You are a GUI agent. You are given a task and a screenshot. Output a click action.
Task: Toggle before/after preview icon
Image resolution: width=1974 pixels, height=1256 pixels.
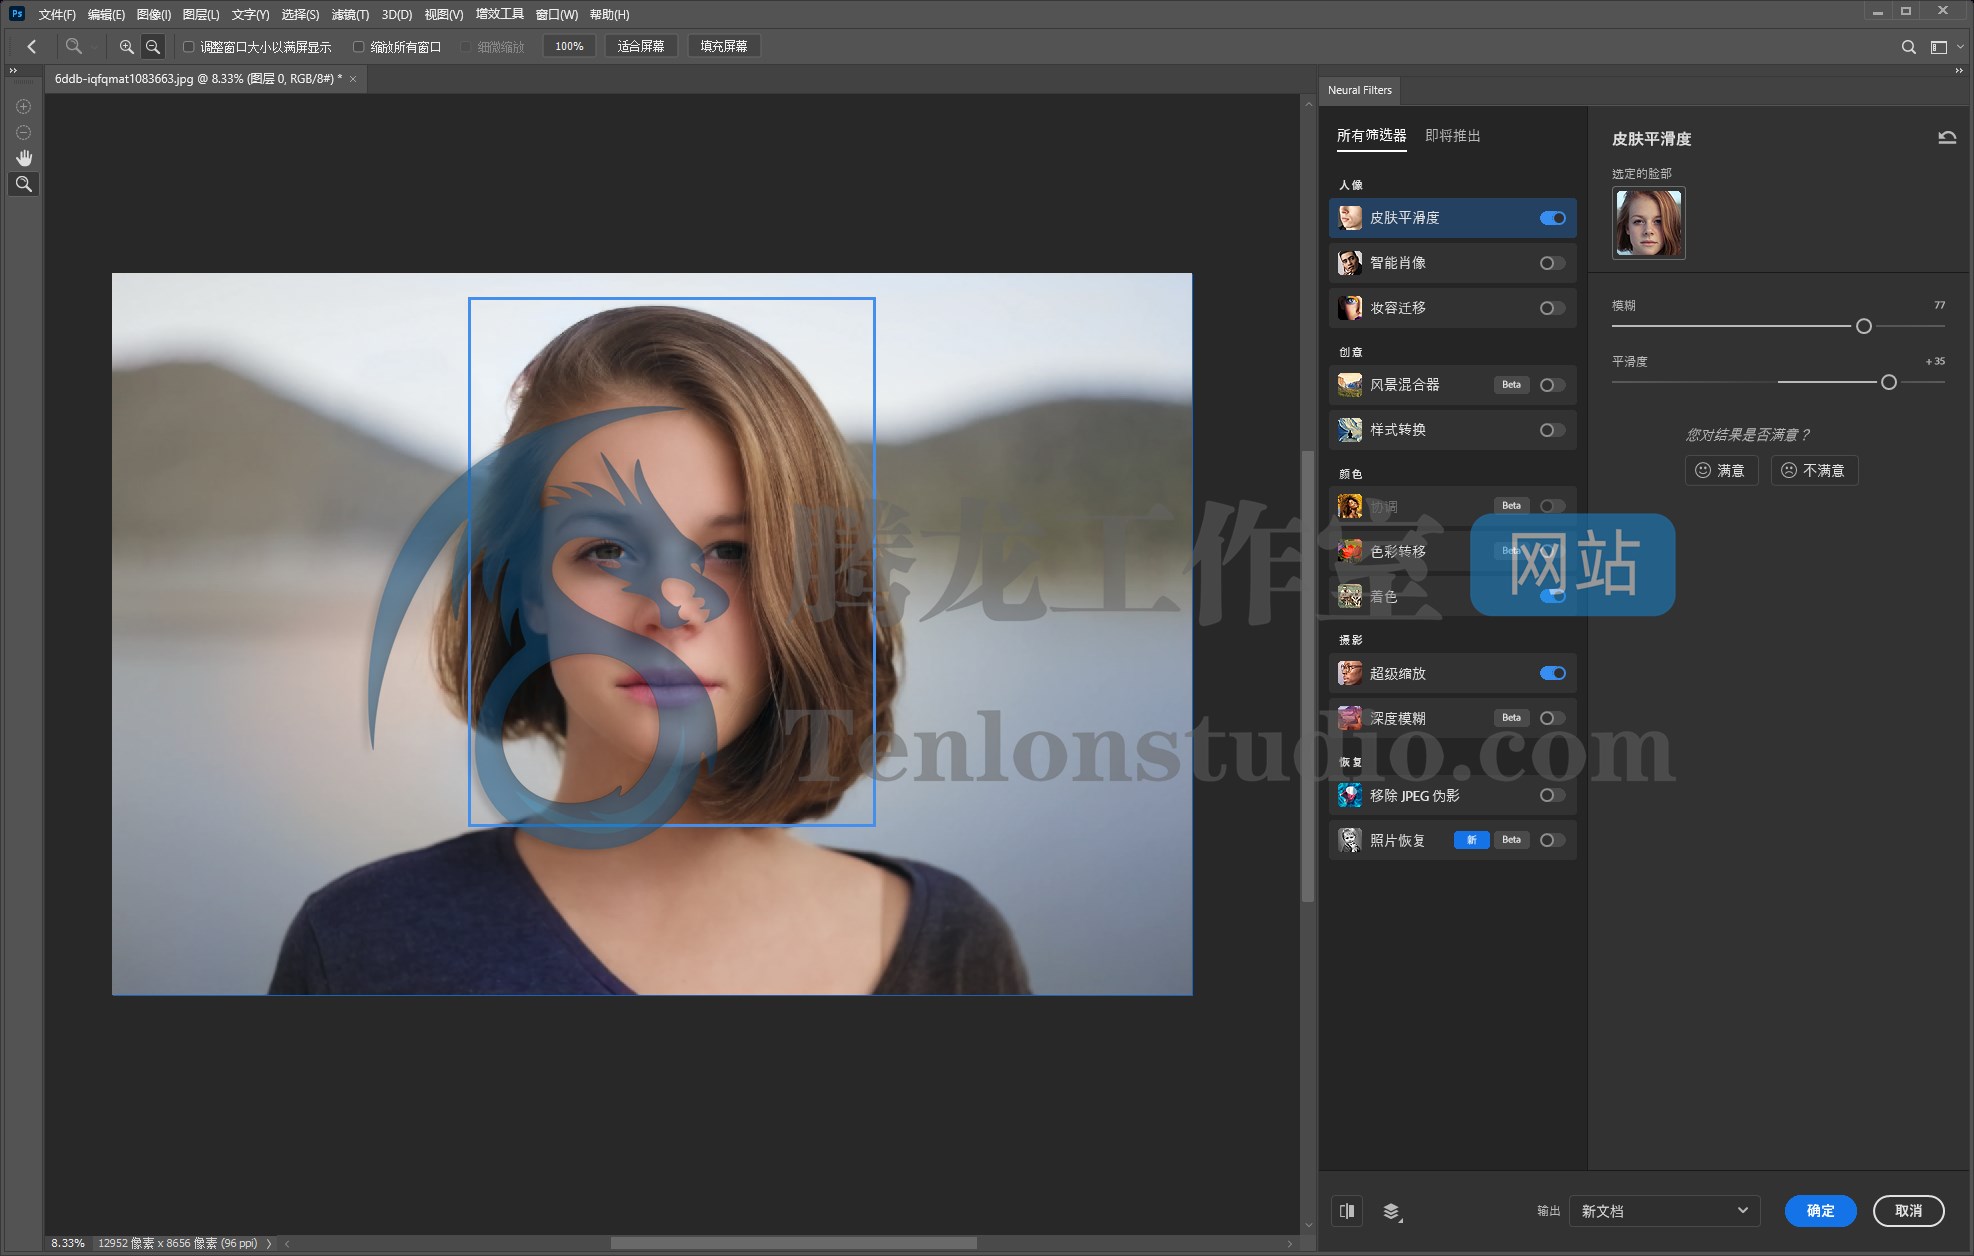click(x=1347, y=1211)
